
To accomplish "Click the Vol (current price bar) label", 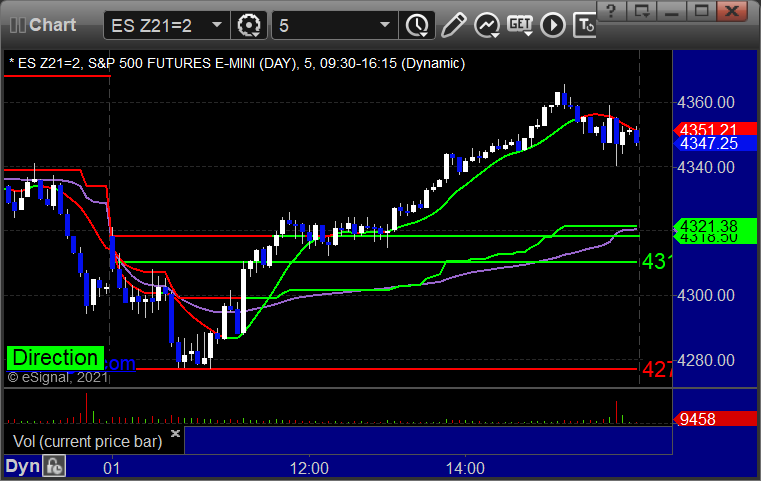I will click(88, 441).
